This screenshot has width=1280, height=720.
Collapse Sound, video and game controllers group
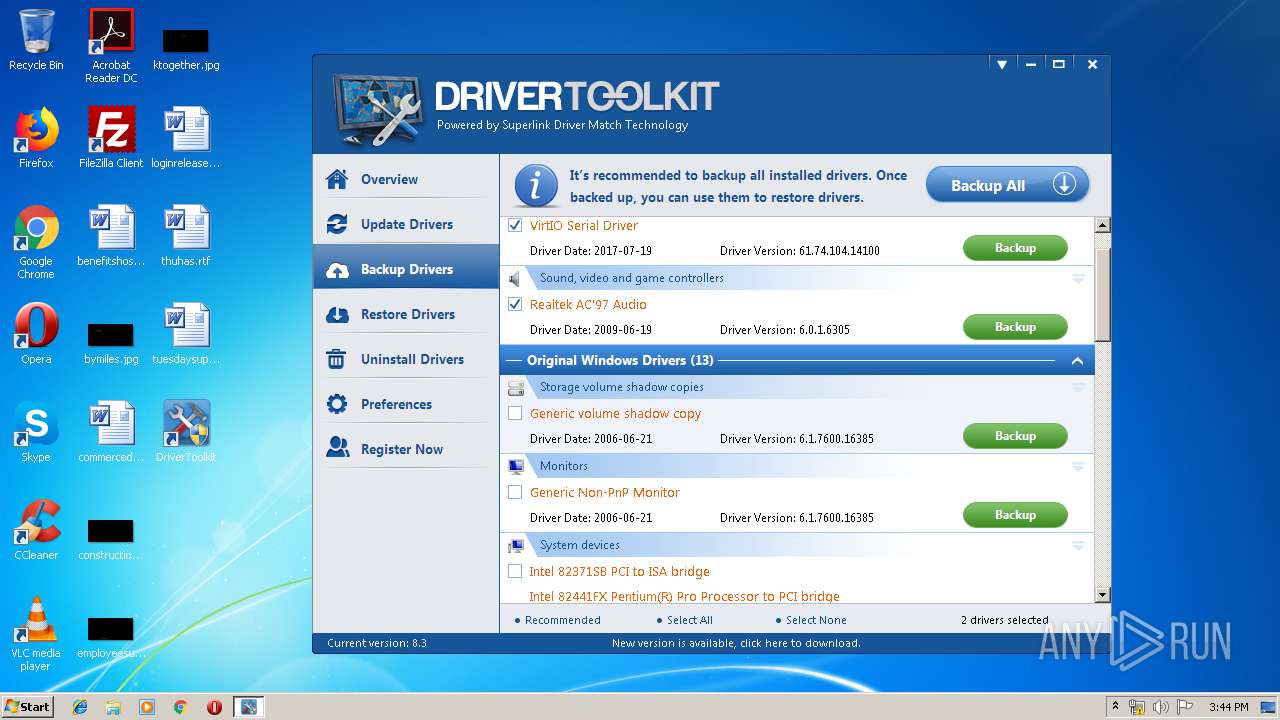coord(1078,278)
